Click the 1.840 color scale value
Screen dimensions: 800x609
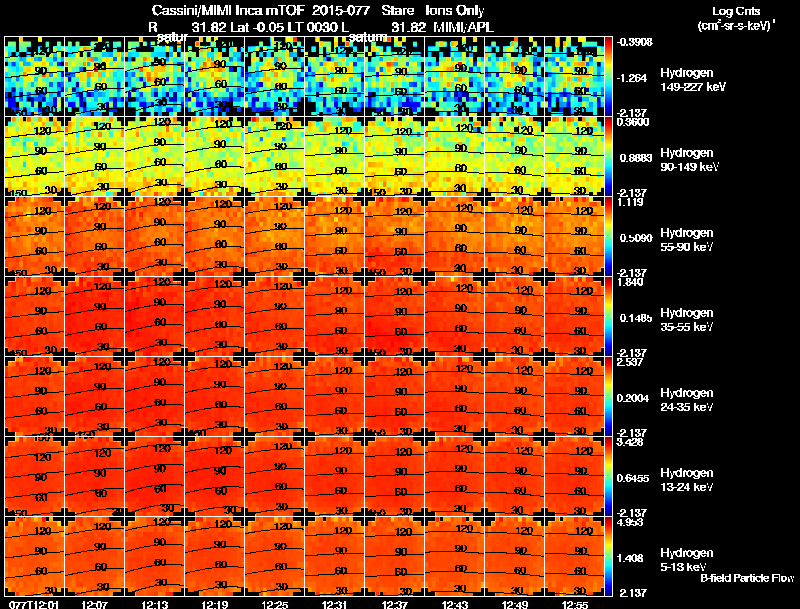(630, 282)
